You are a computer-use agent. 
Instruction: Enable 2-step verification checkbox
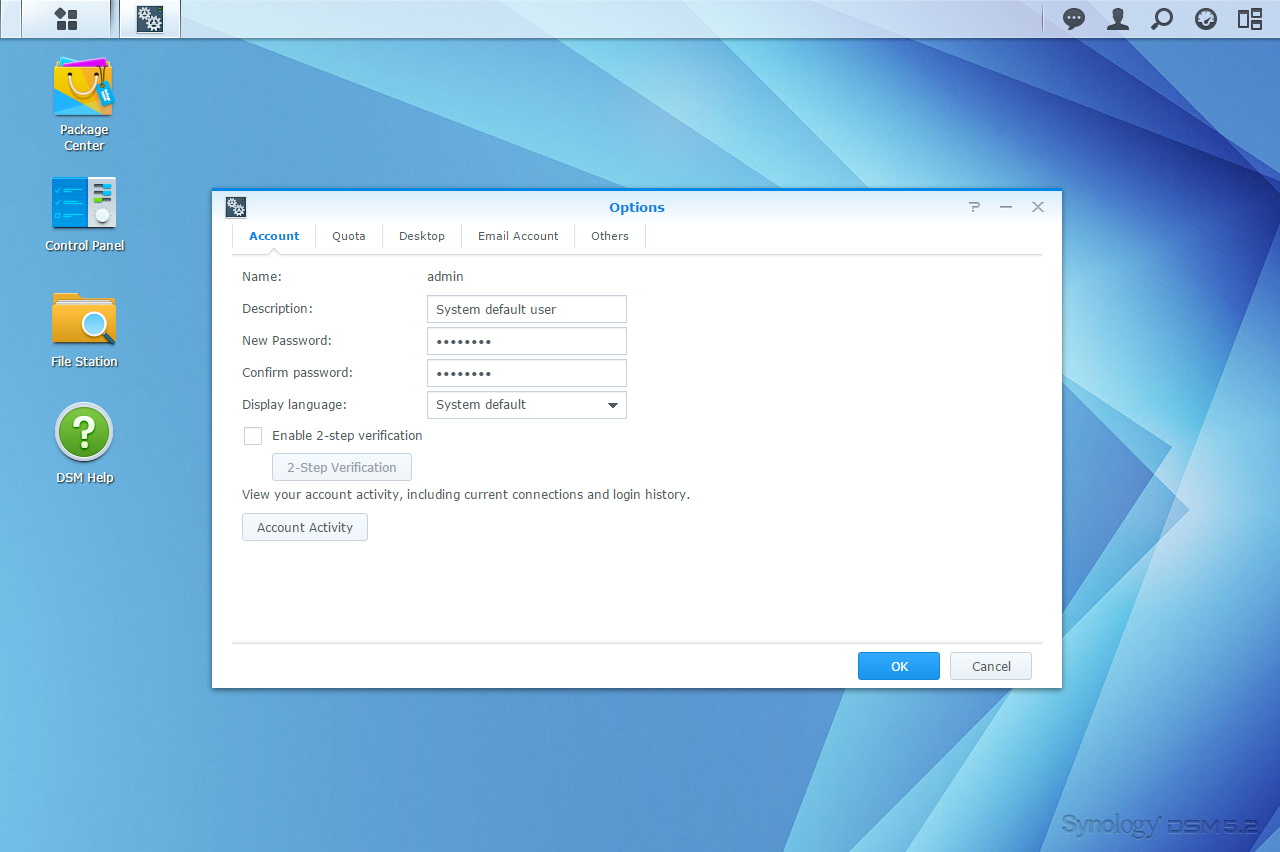tap(253, 436)
